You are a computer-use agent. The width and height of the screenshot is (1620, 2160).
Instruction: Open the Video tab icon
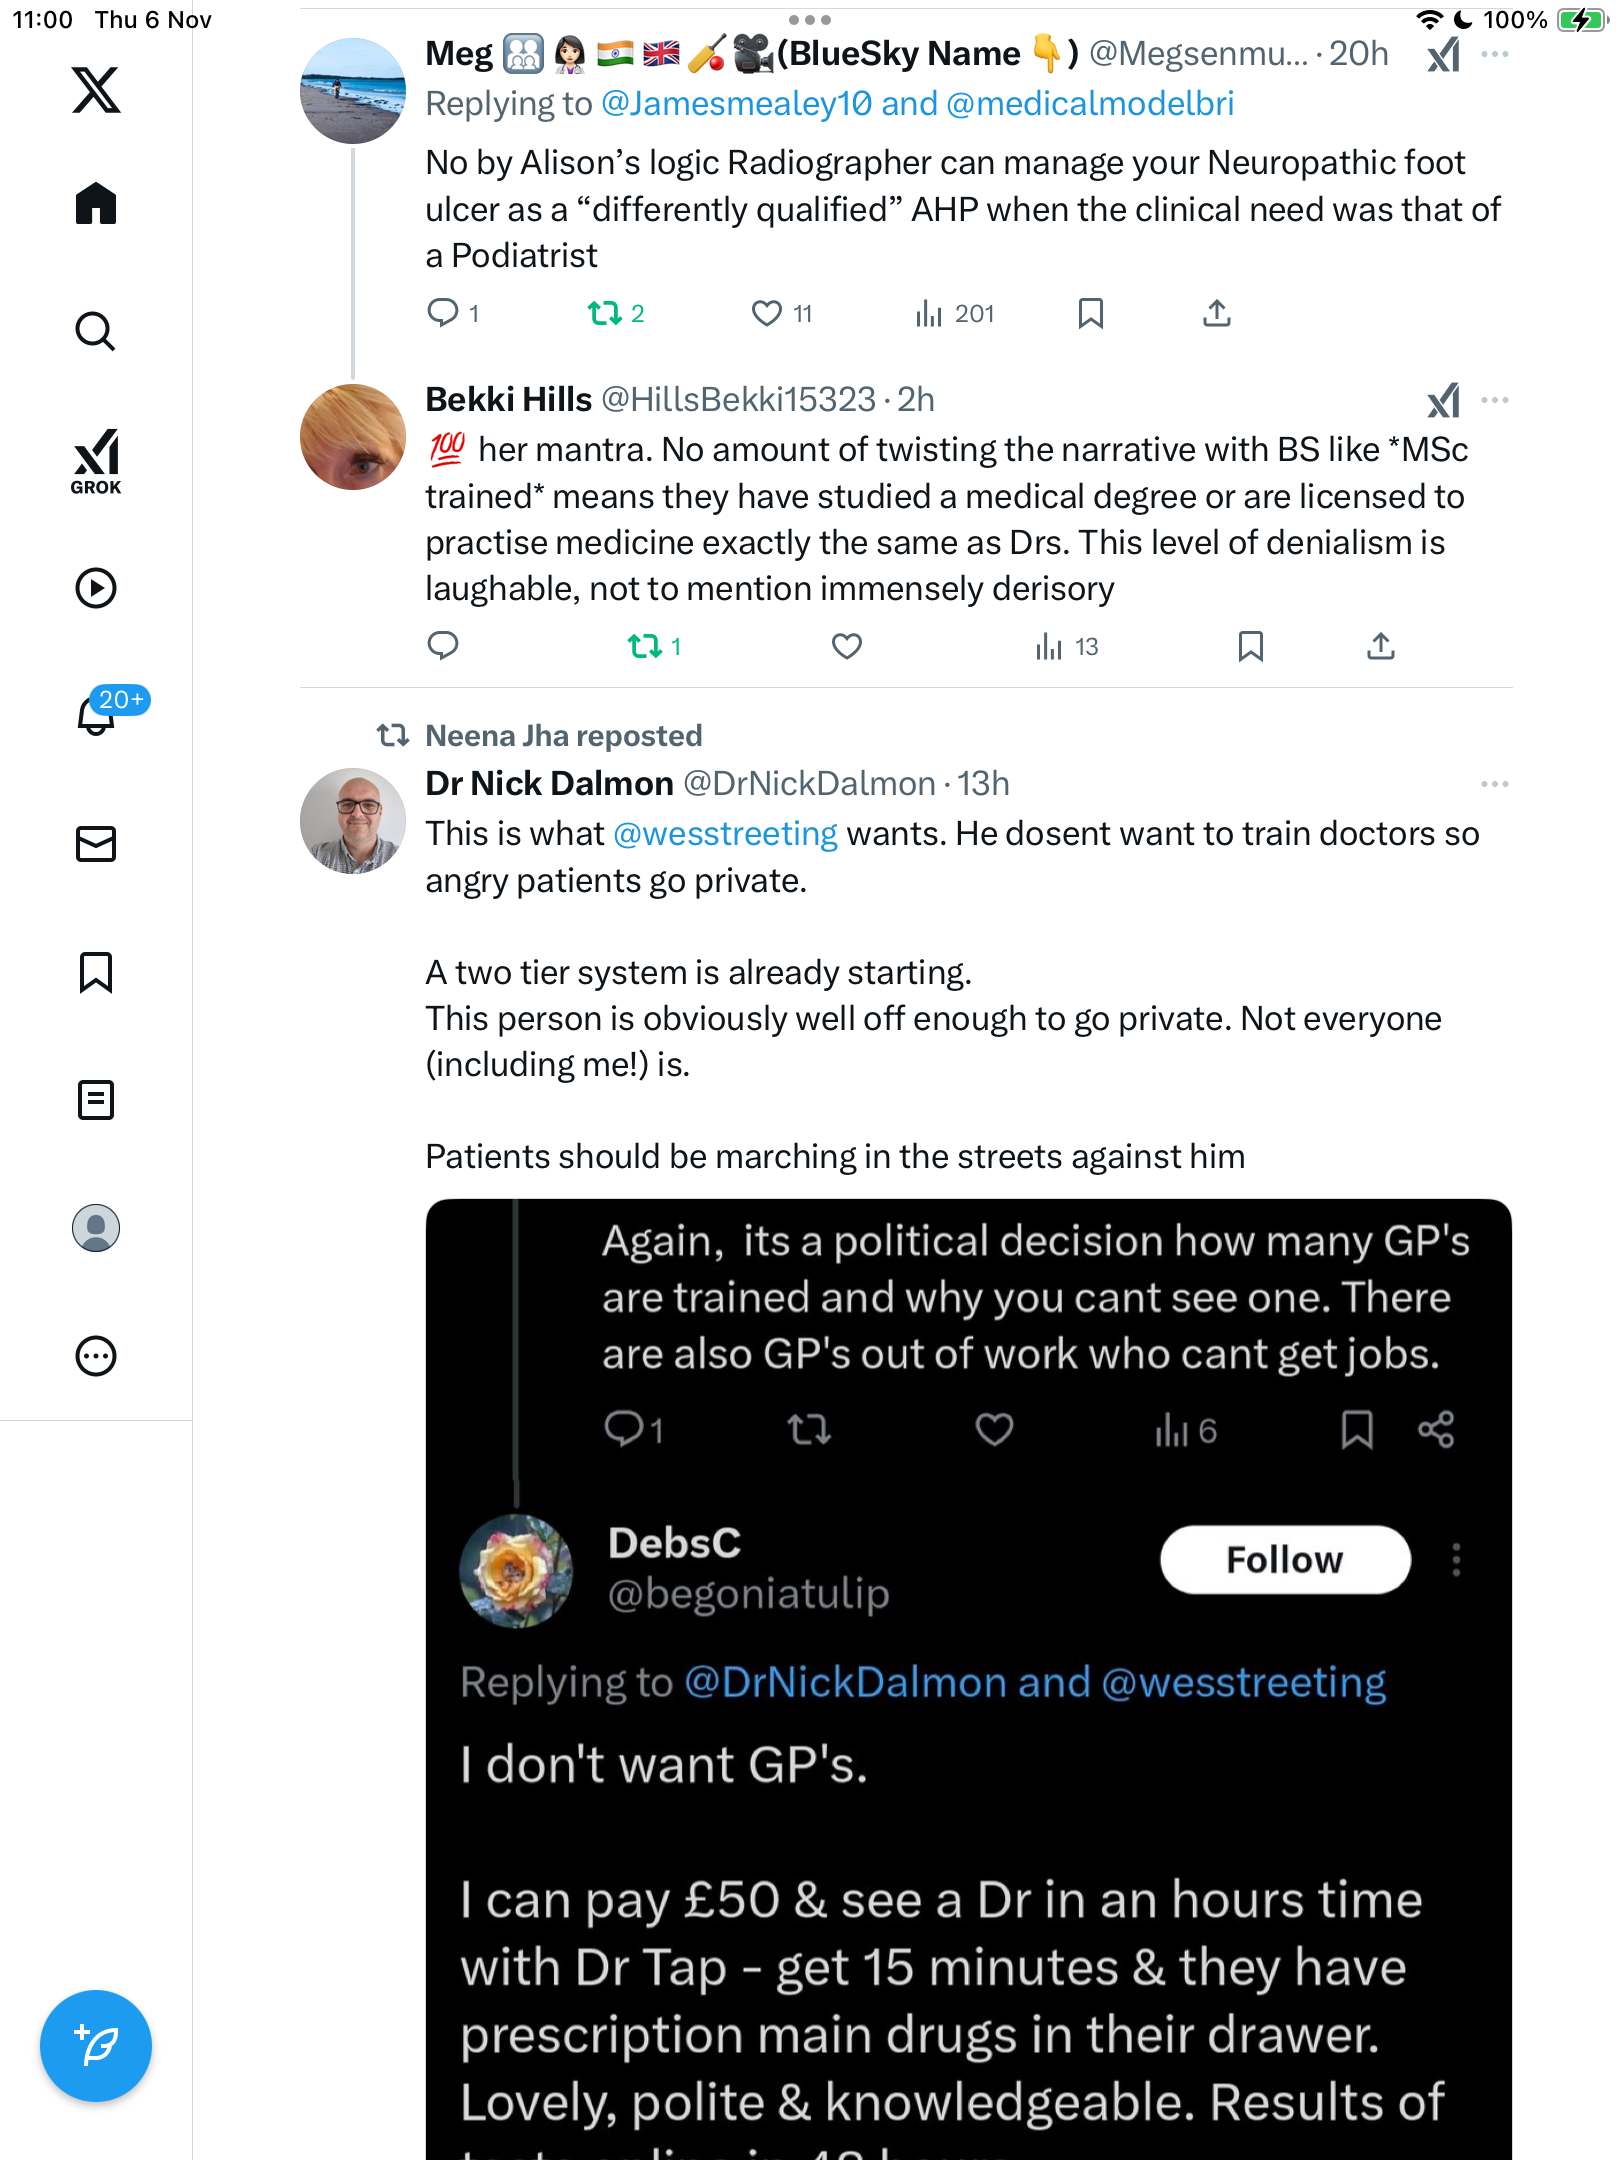point(96,588)
